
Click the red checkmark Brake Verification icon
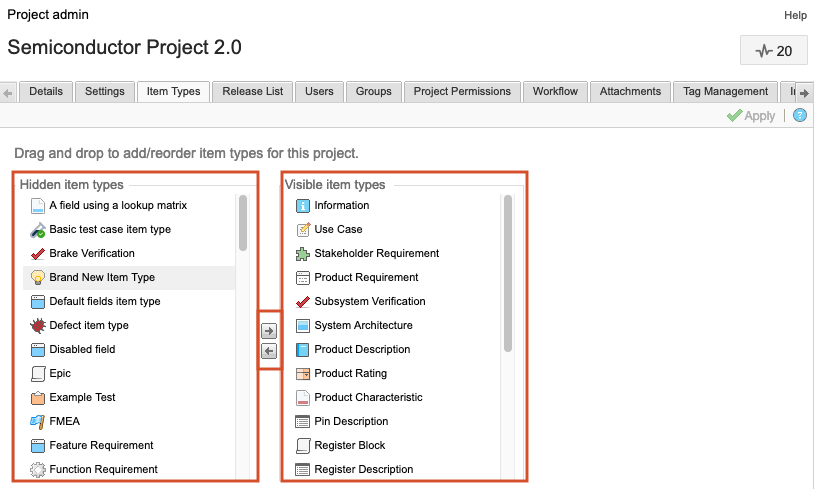(38, 253)
